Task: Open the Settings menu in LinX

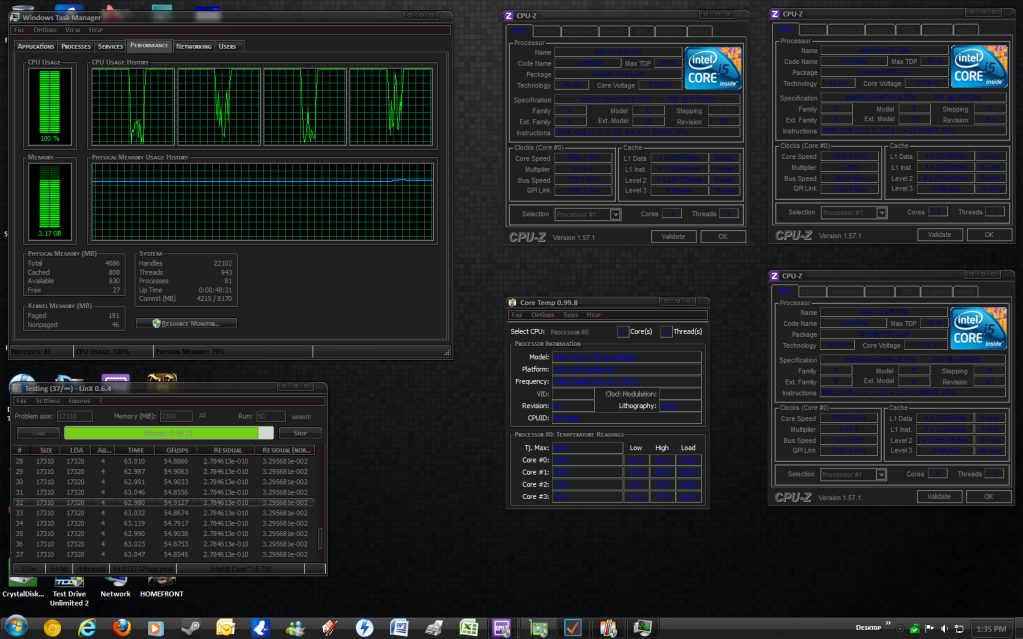Action: point(48,401)
